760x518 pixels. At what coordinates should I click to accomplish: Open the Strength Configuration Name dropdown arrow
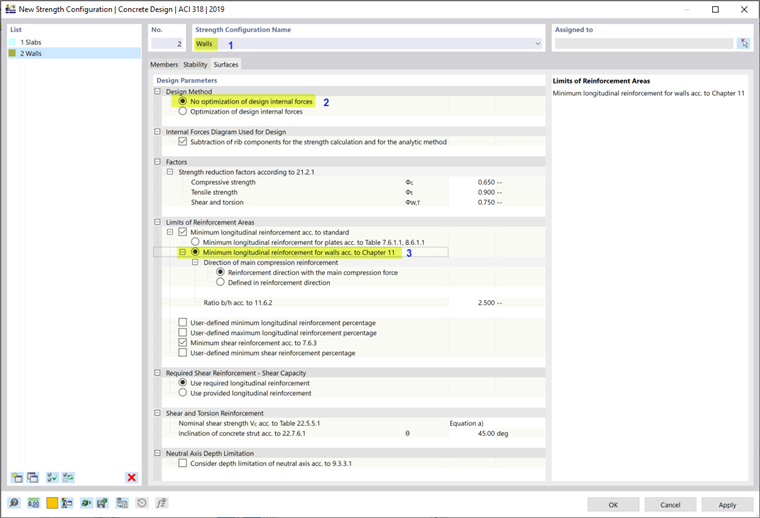tap(538, 44)
